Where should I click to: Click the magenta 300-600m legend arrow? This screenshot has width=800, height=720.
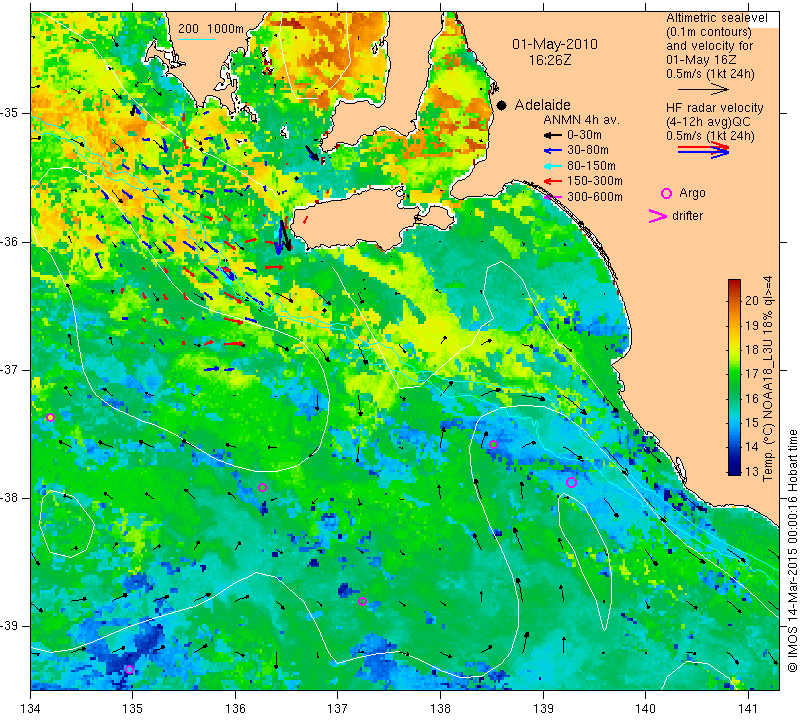[553, 197]
